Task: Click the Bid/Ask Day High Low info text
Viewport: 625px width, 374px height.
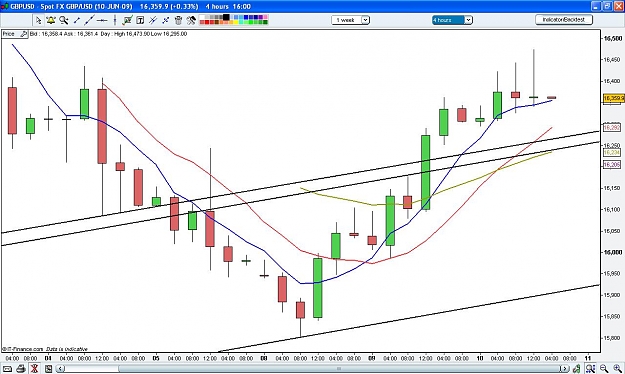Action: [108, 34]
